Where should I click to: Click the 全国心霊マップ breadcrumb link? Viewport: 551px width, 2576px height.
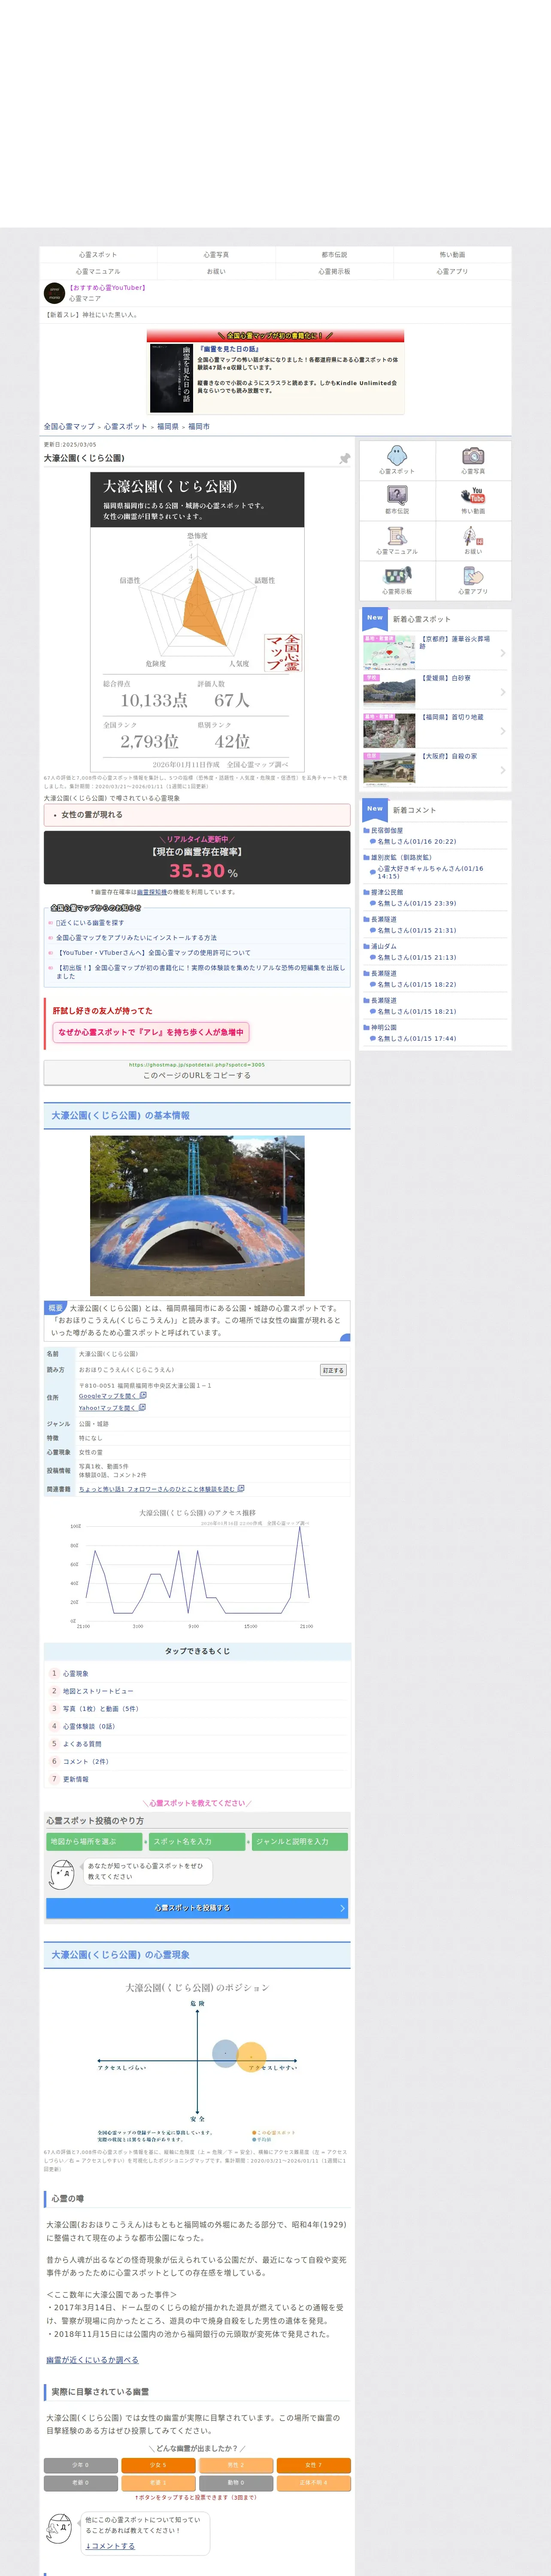click(69, 426)
